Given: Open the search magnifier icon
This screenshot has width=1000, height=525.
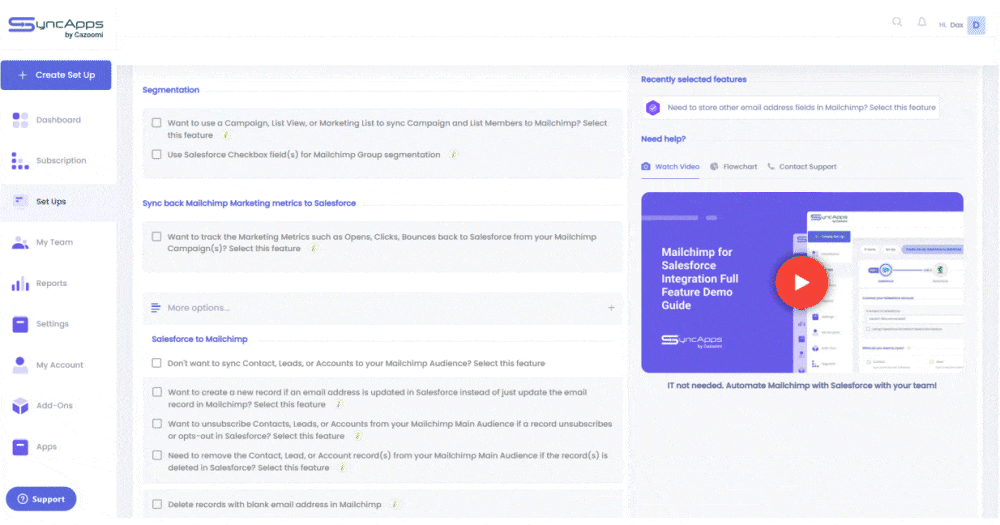Looking at the screenshot, I should [x=897, y=22].
